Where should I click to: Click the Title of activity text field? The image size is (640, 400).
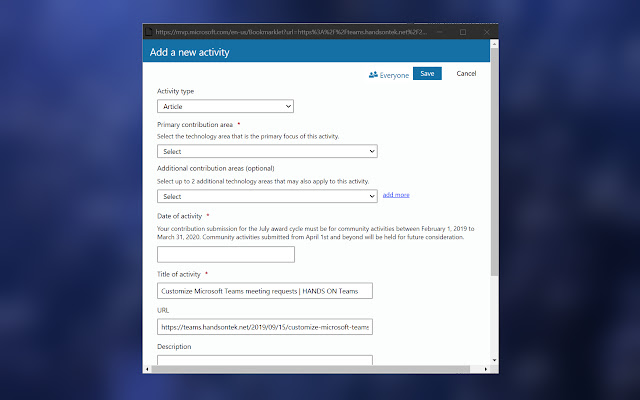coord(265,291)
